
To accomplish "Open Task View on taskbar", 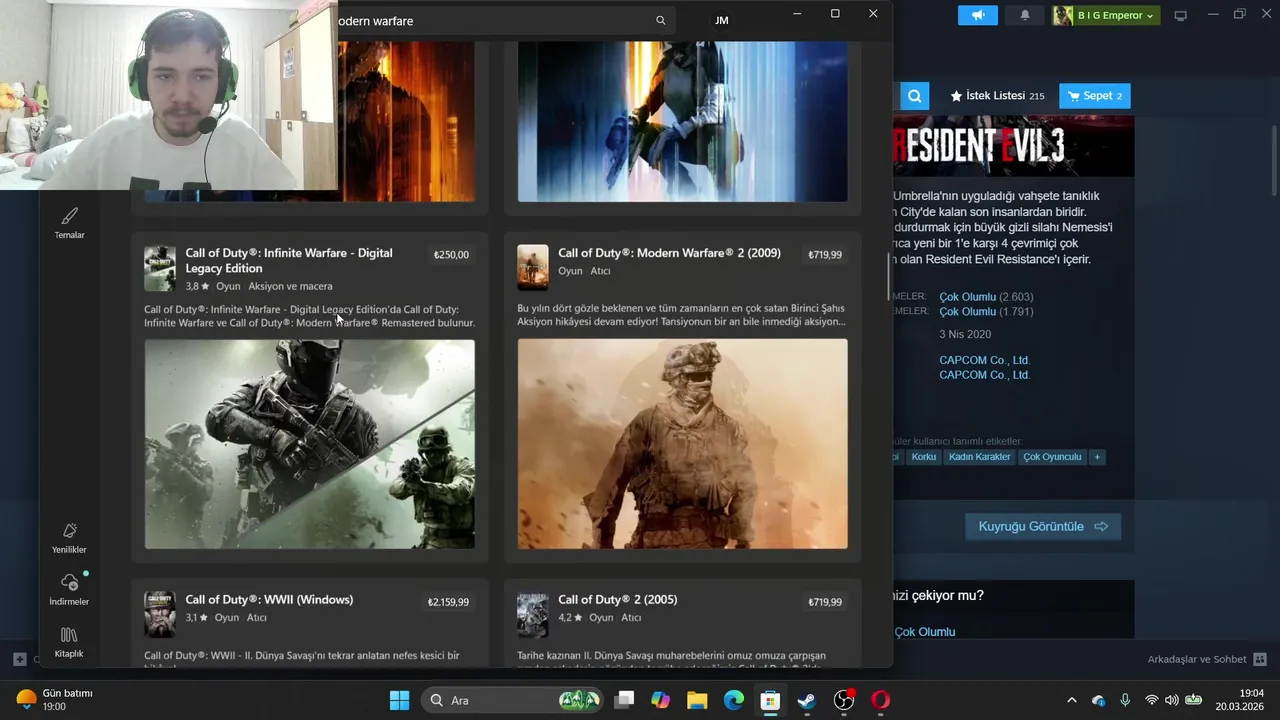I will tap(624, 700).
